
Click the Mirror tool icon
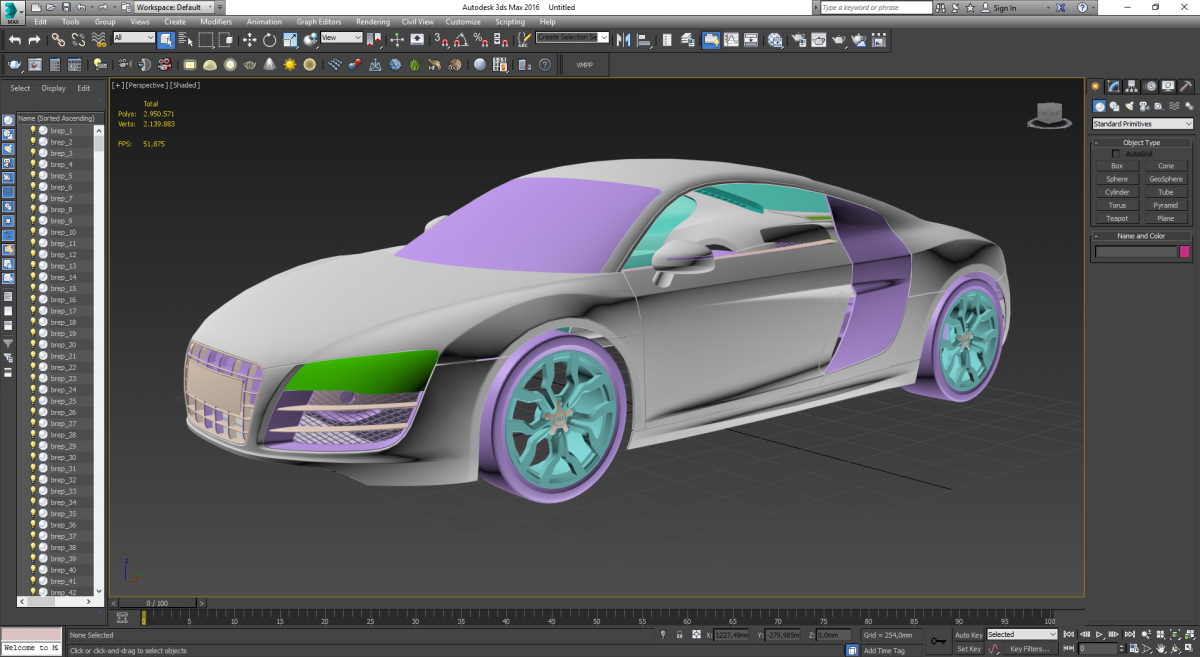pyautogui.click(x=624, y=40)
